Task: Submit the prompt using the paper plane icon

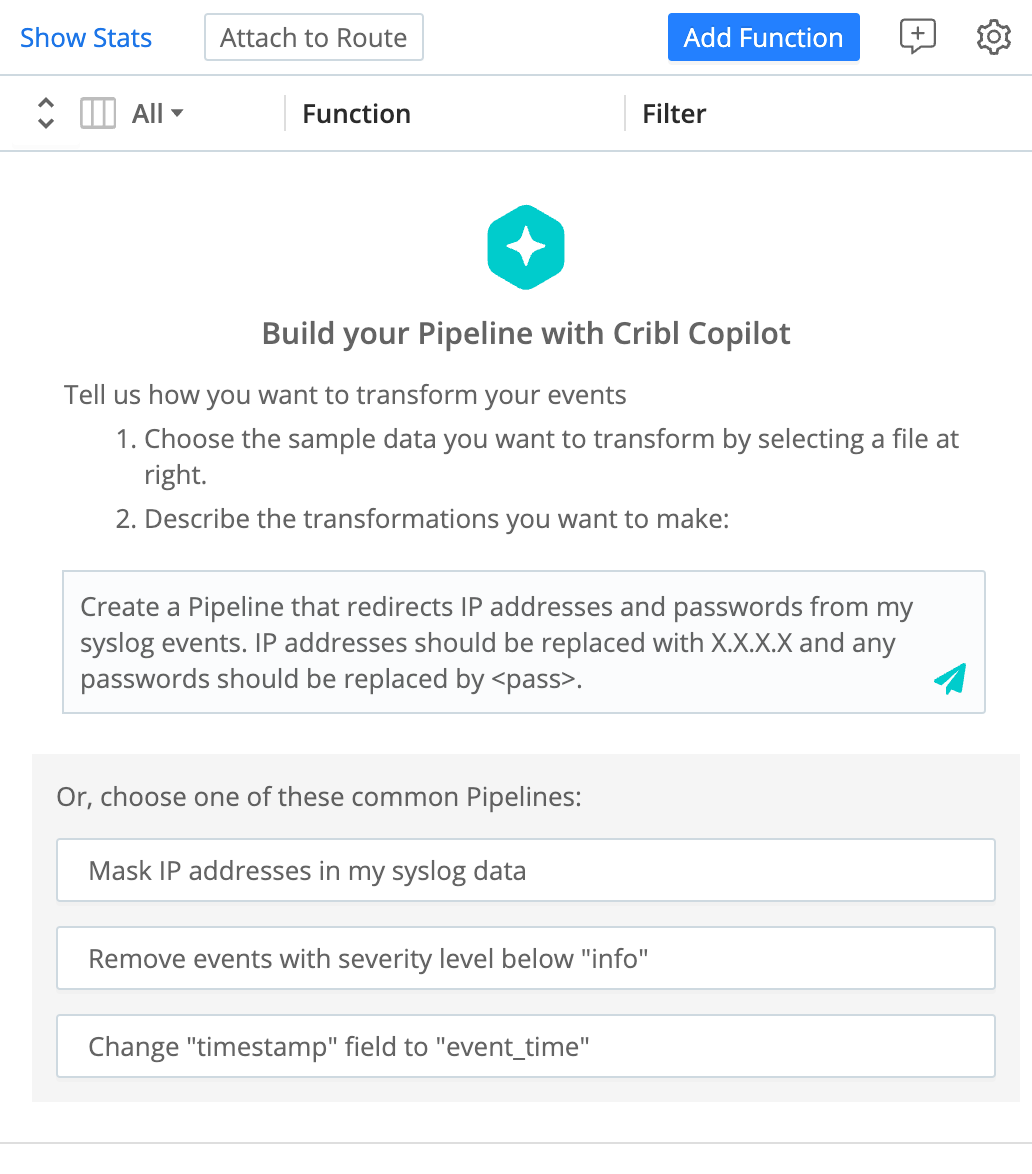Action: [x=948, y=679]
